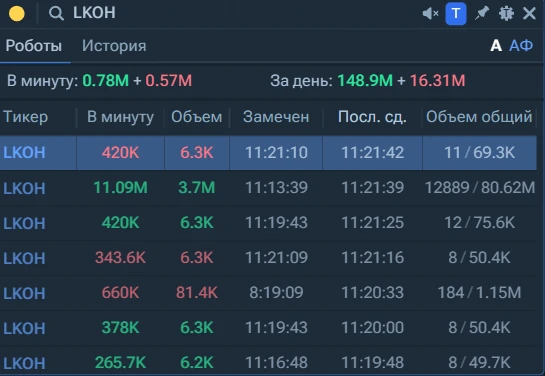The height and width of the screenshot is (376, 545).
Task: Click the 81.4K volume cell
Action: pyautogui.click(x=197, y=293)
